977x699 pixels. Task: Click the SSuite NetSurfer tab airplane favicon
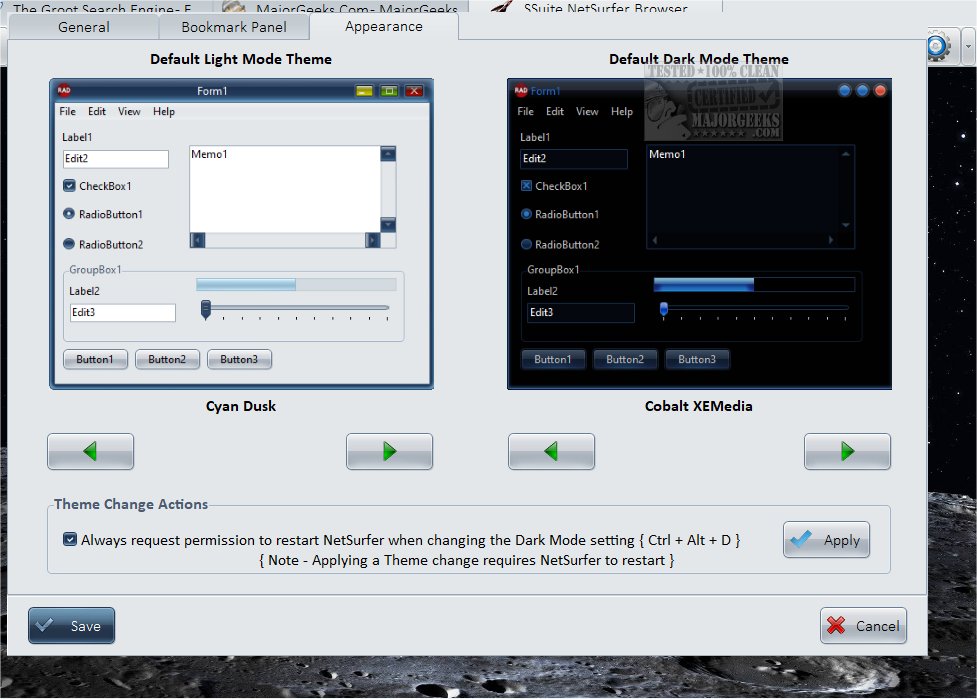click(500, 8)
